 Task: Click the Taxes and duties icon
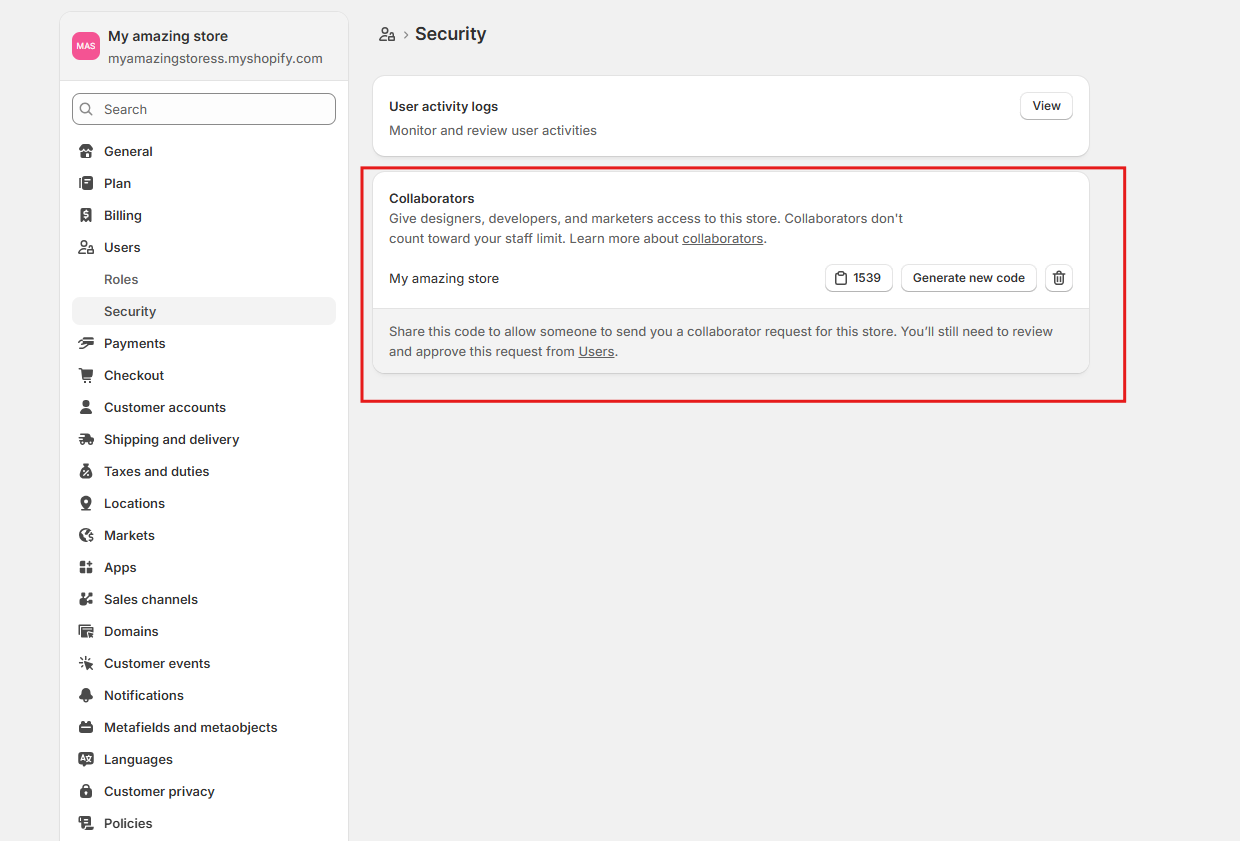pos(86,471)
